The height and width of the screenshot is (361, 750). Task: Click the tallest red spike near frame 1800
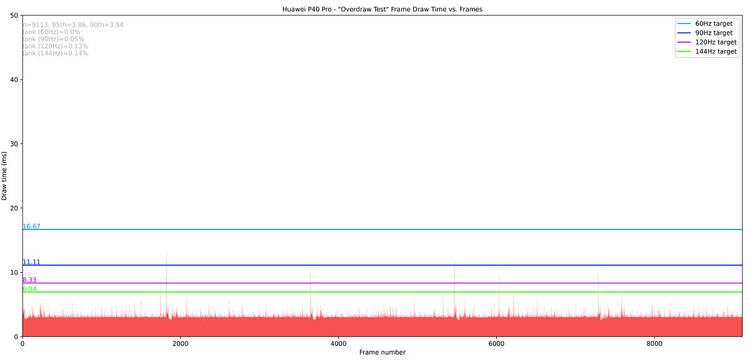click(166, 287)
